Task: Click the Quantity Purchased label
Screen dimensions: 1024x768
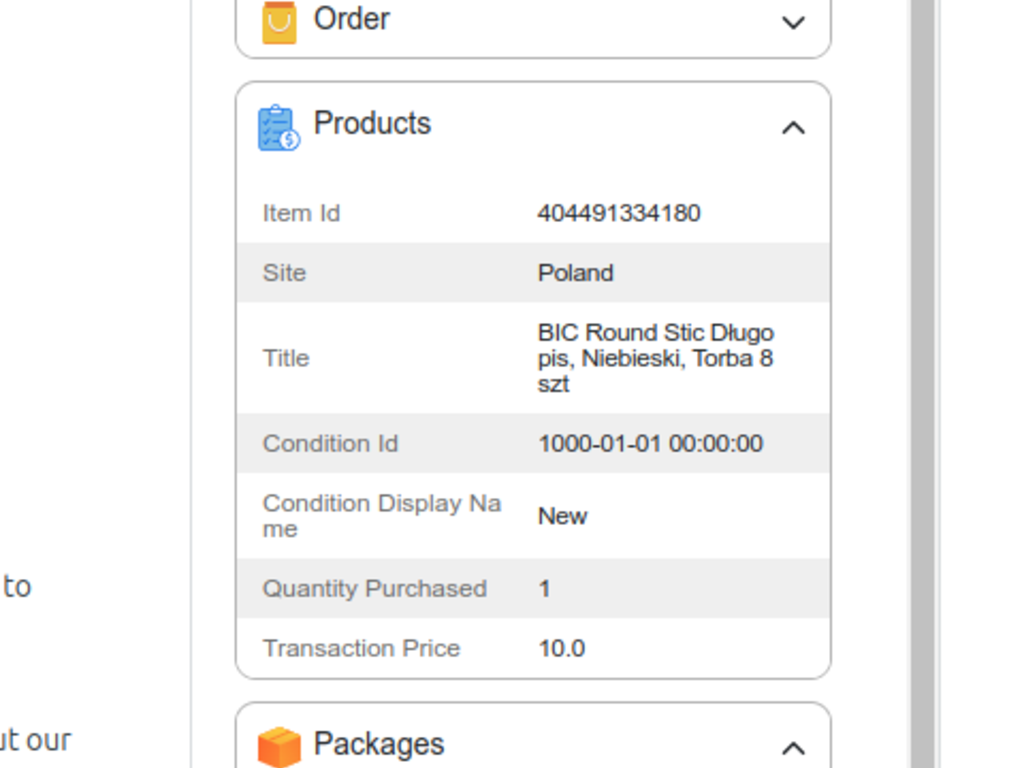Action: pyautogui.click(x=374, y=588)
